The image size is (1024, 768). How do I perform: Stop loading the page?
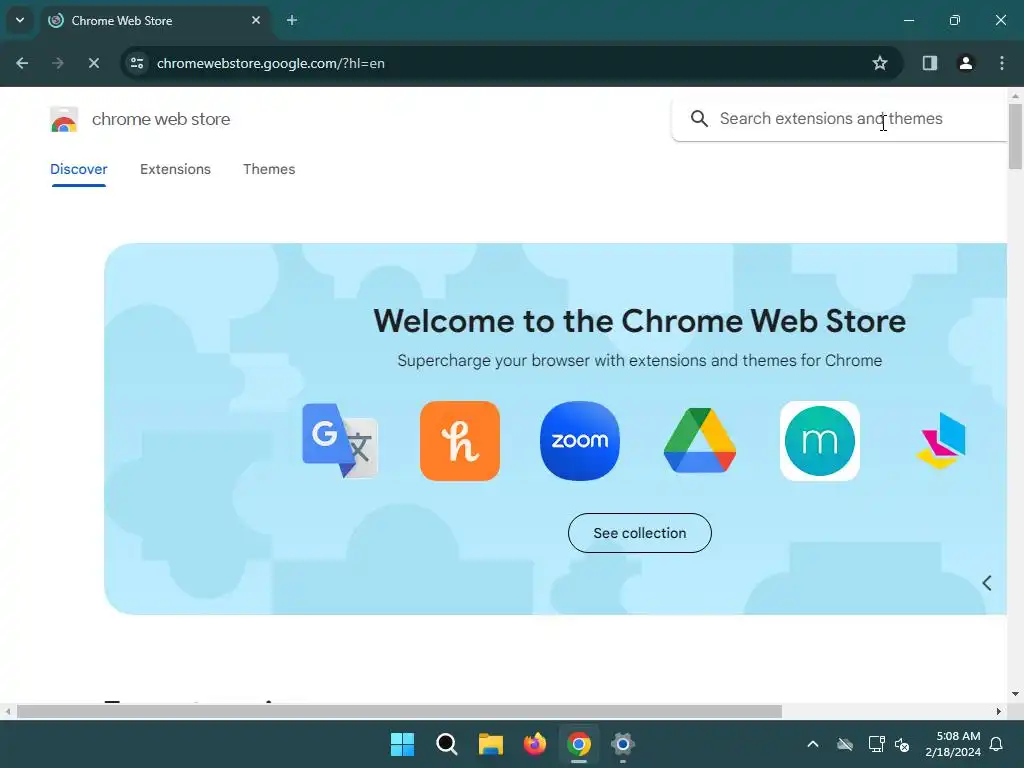click(93, 63)
